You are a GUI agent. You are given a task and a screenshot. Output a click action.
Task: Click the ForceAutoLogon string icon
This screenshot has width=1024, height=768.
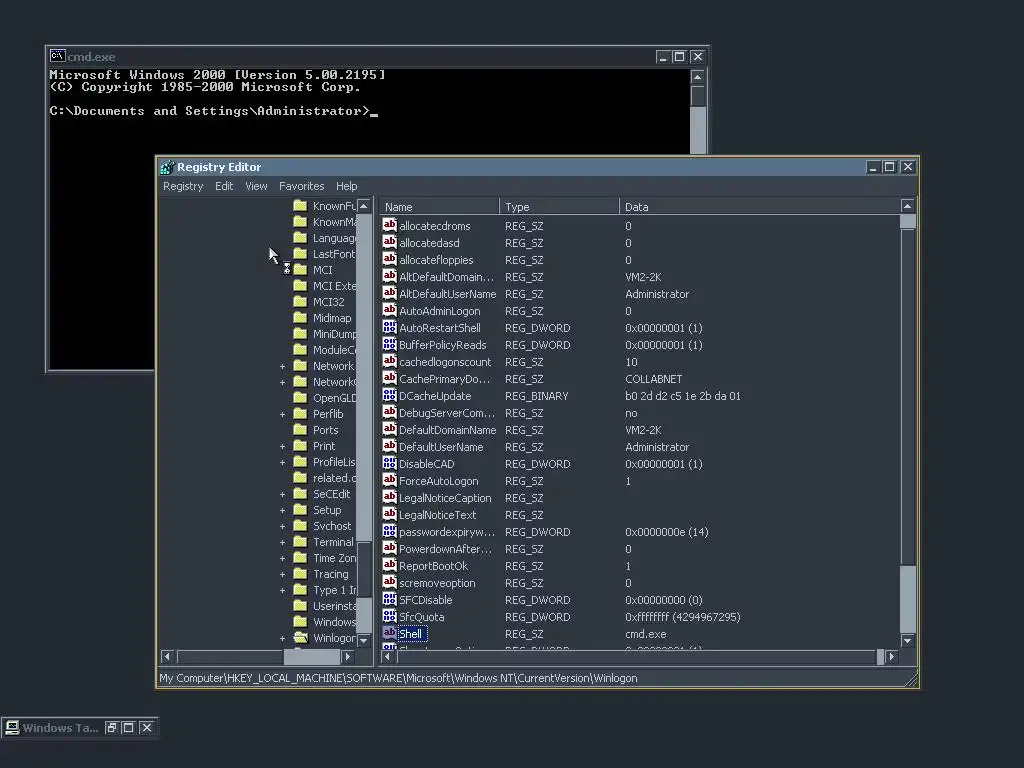[x=389, y=480]
